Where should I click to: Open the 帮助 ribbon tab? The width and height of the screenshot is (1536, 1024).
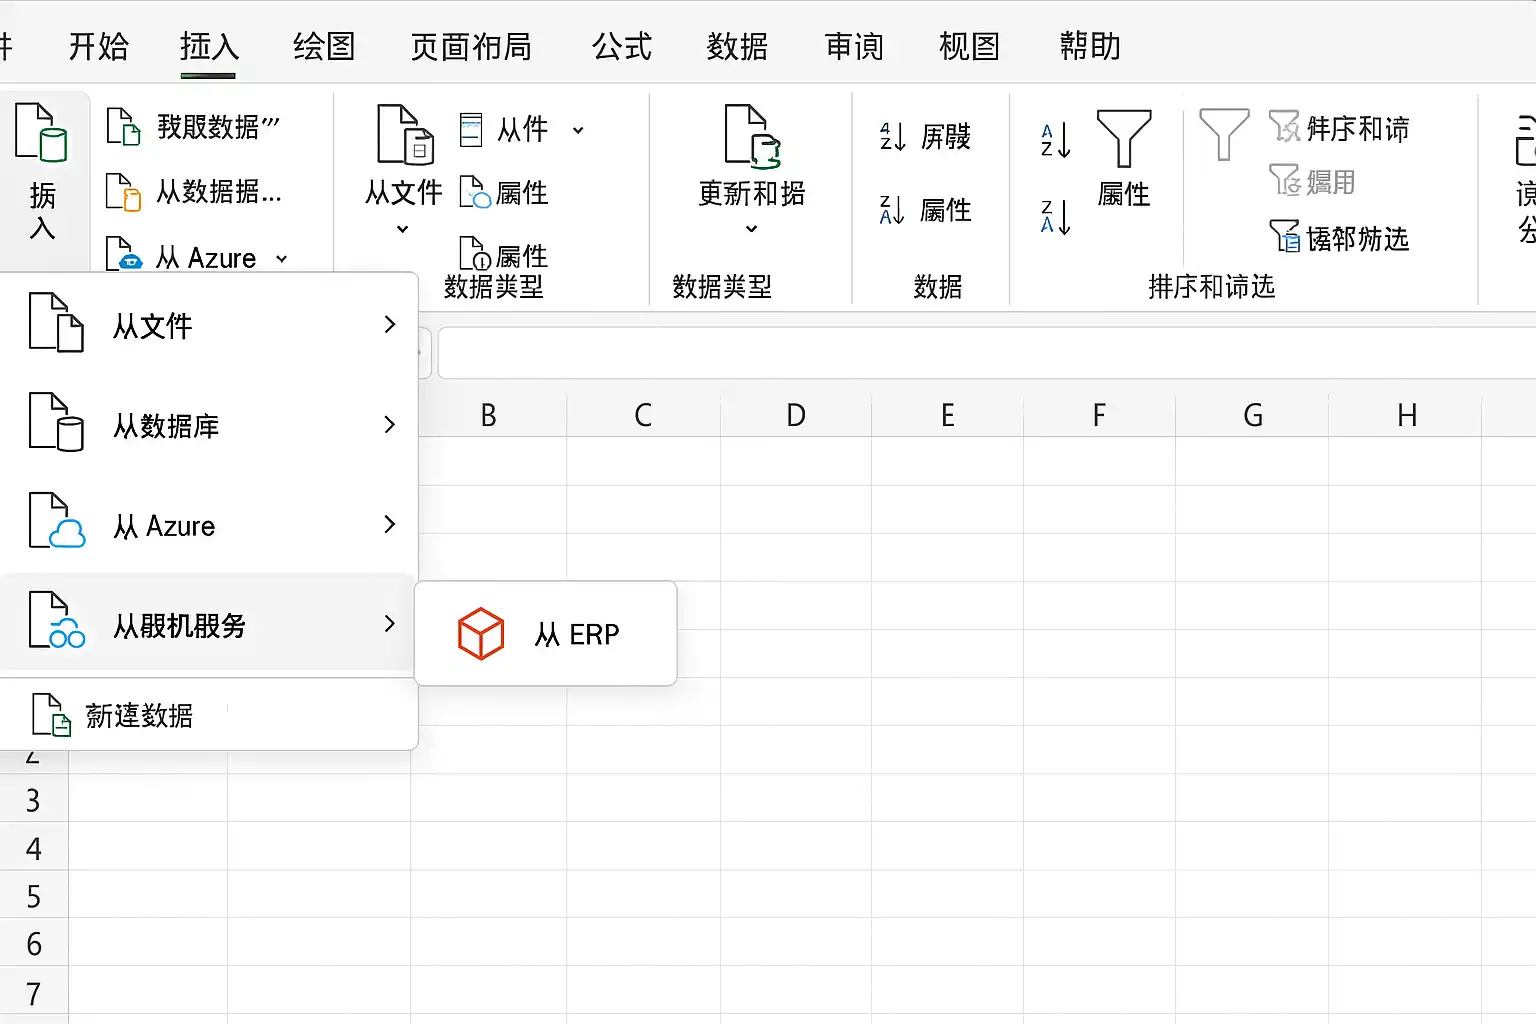pyautogui.click(x=1090, y=46)
